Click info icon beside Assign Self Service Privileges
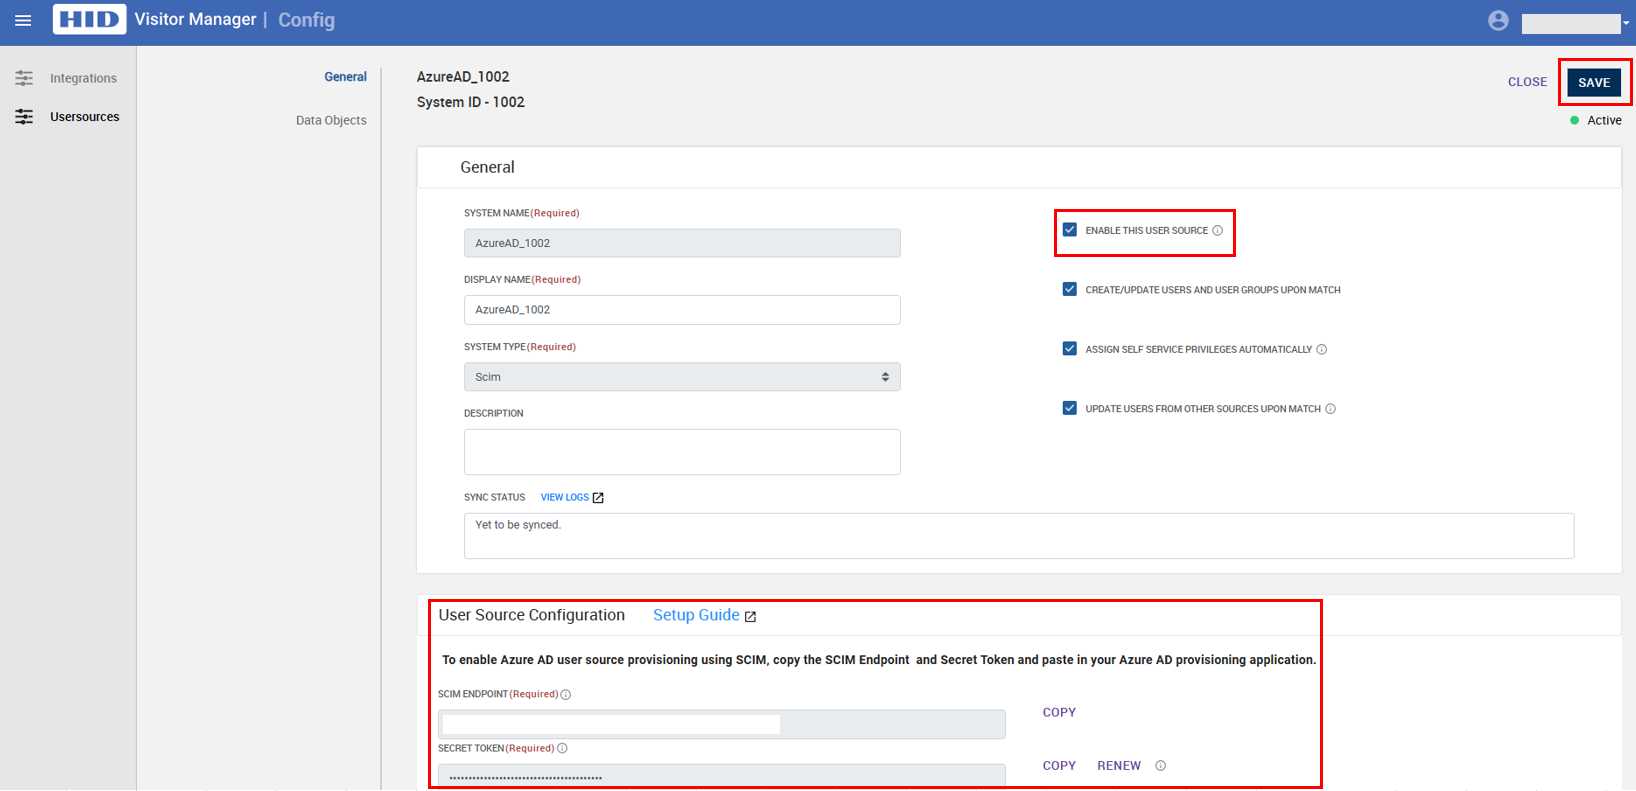Viewport: 1636px width, 791px height. coord(1321,349)
